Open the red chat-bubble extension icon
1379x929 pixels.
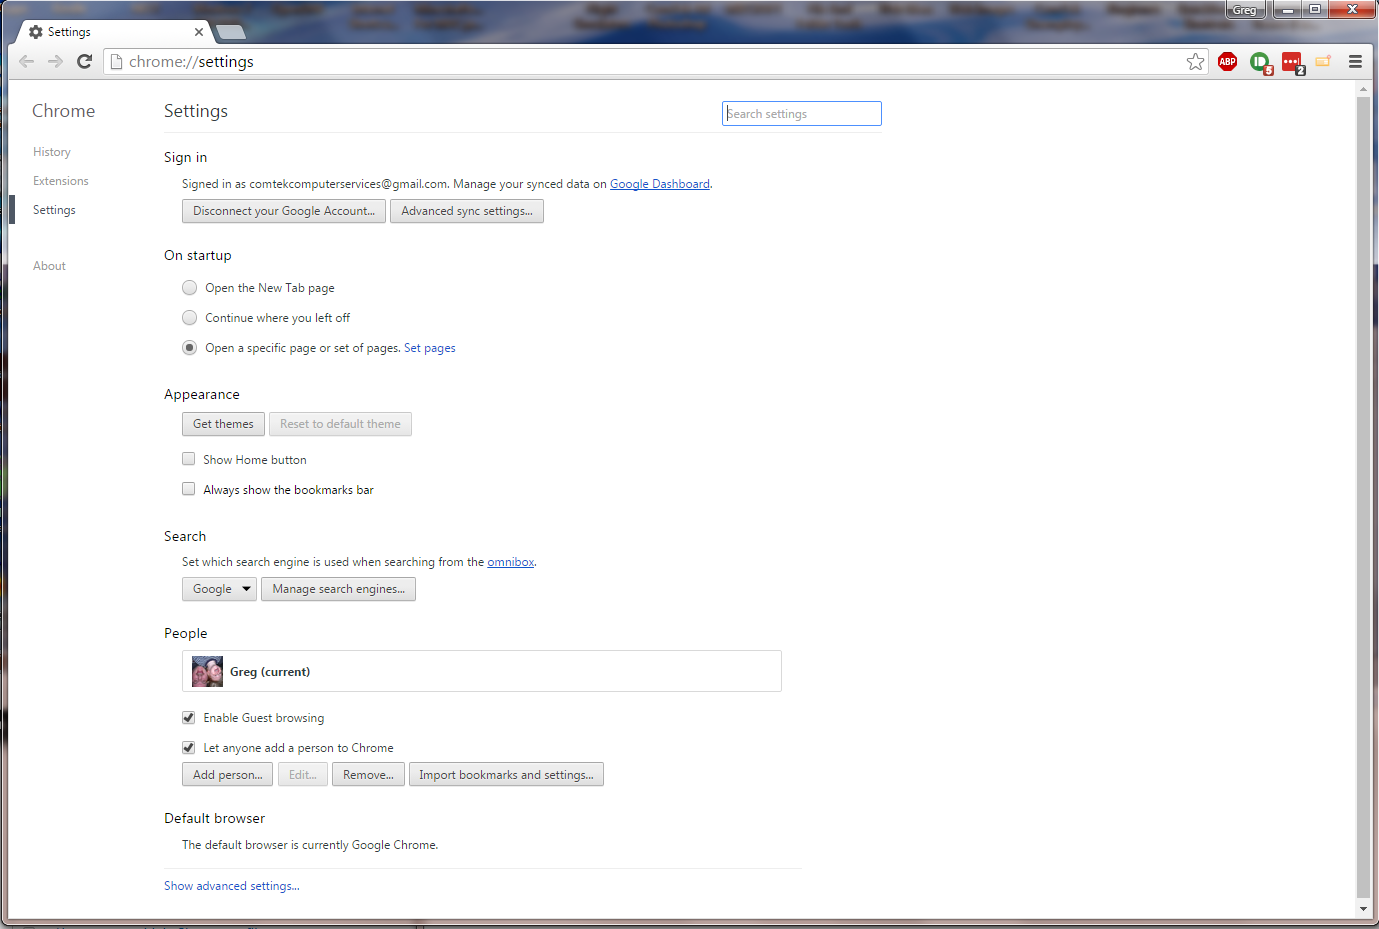(1293, 63)
